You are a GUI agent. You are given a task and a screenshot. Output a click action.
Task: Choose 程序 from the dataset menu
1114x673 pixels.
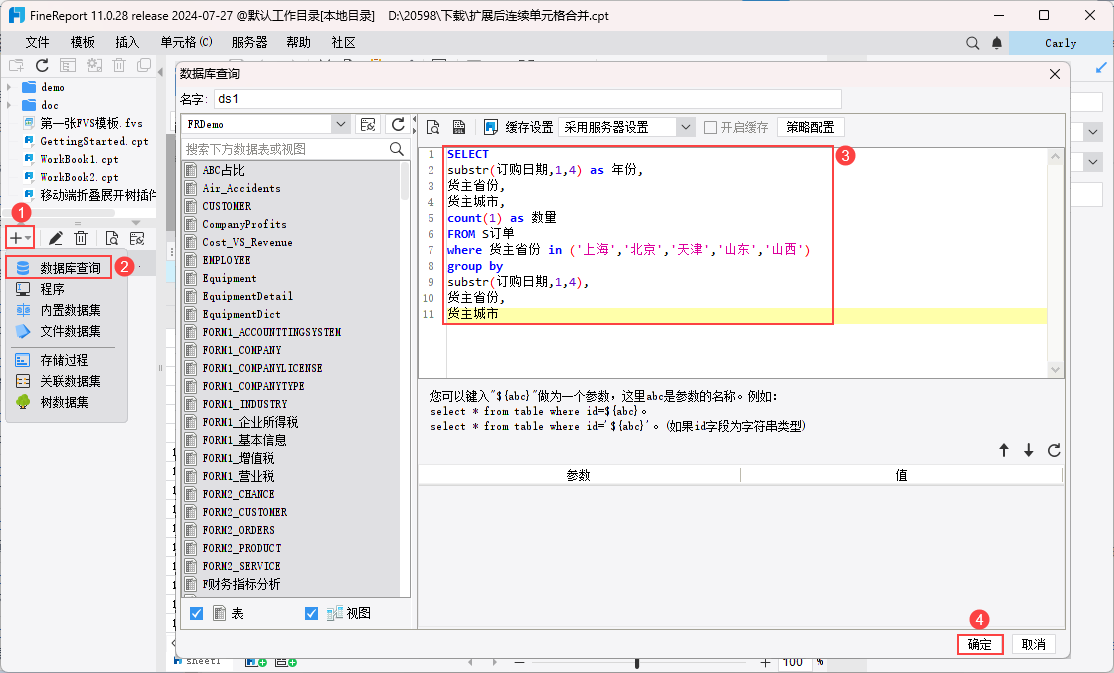click(53, 289)
